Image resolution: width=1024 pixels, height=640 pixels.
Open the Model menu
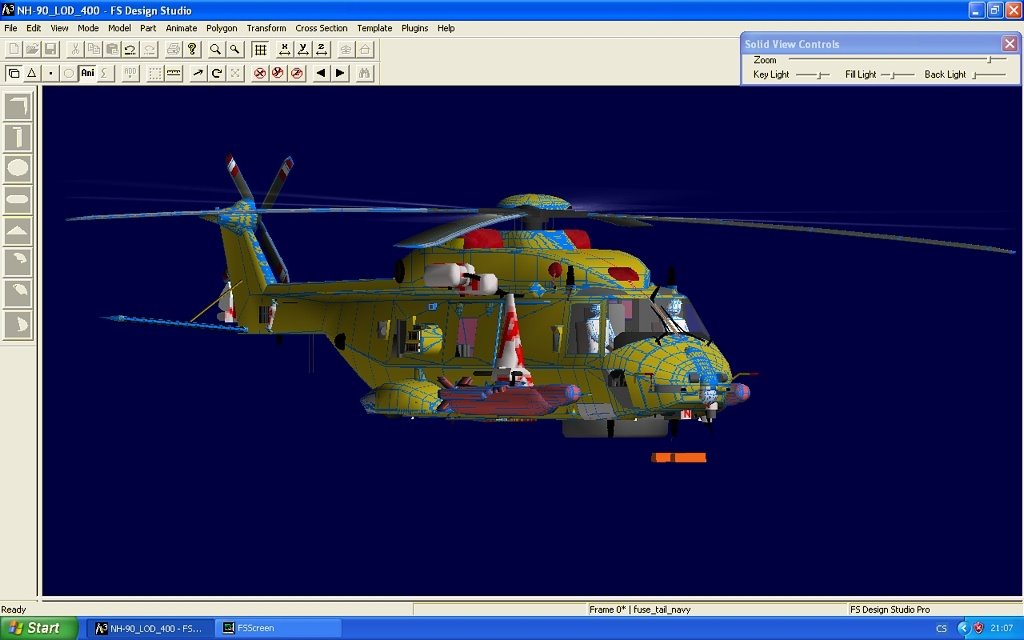[x=120, y=28]
